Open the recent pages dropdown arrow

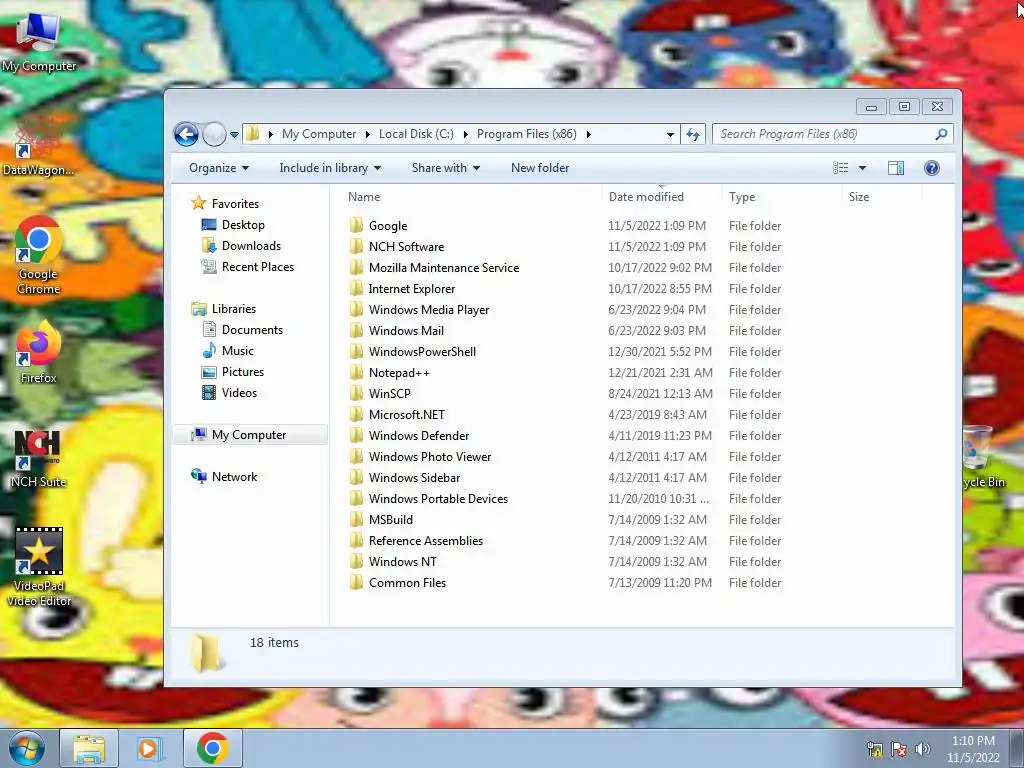pos(234,135)
